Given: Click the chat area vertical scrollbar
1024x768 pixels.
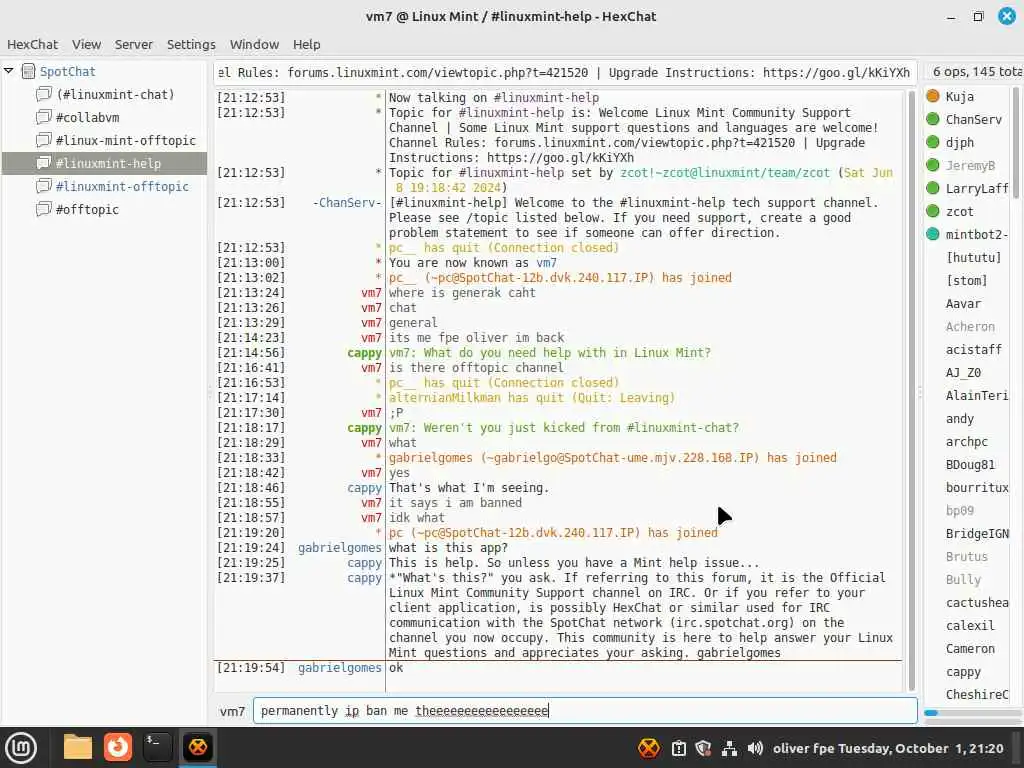Looking at the screenshot, I should [x=912, y=391].
